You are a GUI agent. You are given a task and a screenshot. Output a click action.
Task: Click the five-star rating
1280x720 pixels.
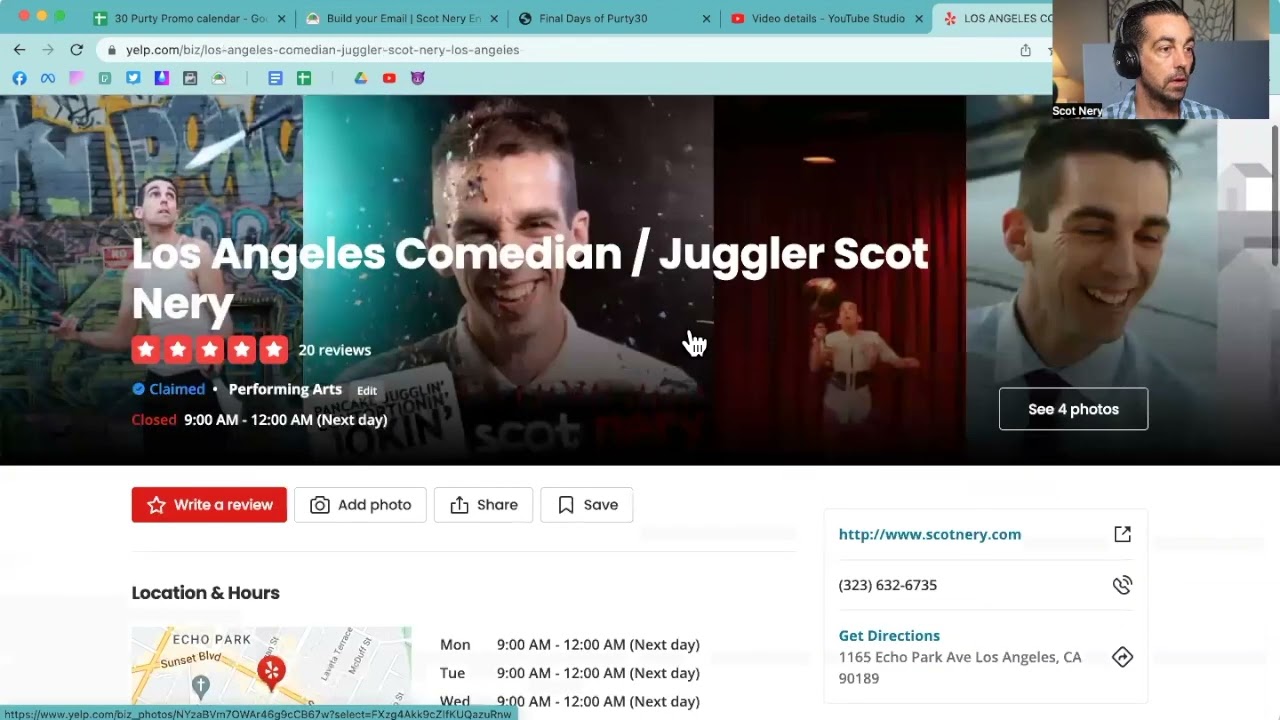(x=210, y=350)
